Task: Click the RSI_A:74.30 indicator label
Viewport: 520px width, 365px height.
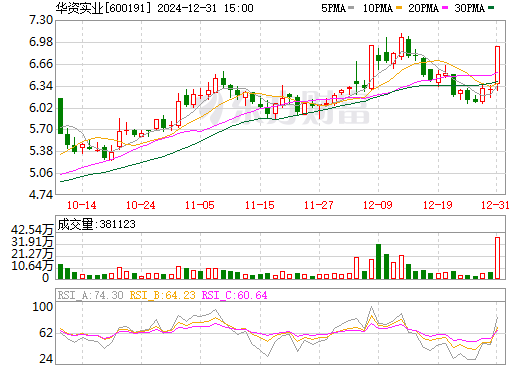Action: (91, 295)
